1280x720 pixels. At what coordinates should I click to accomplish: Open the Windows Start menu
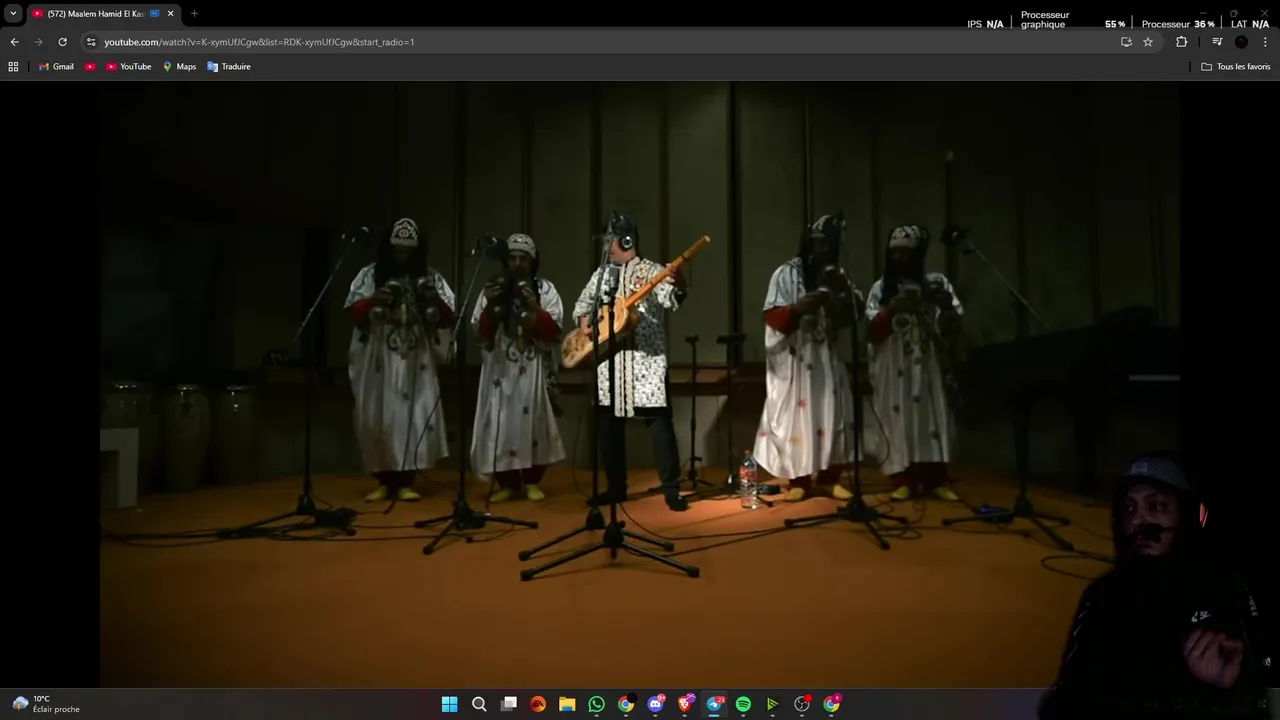coord(450,704)
